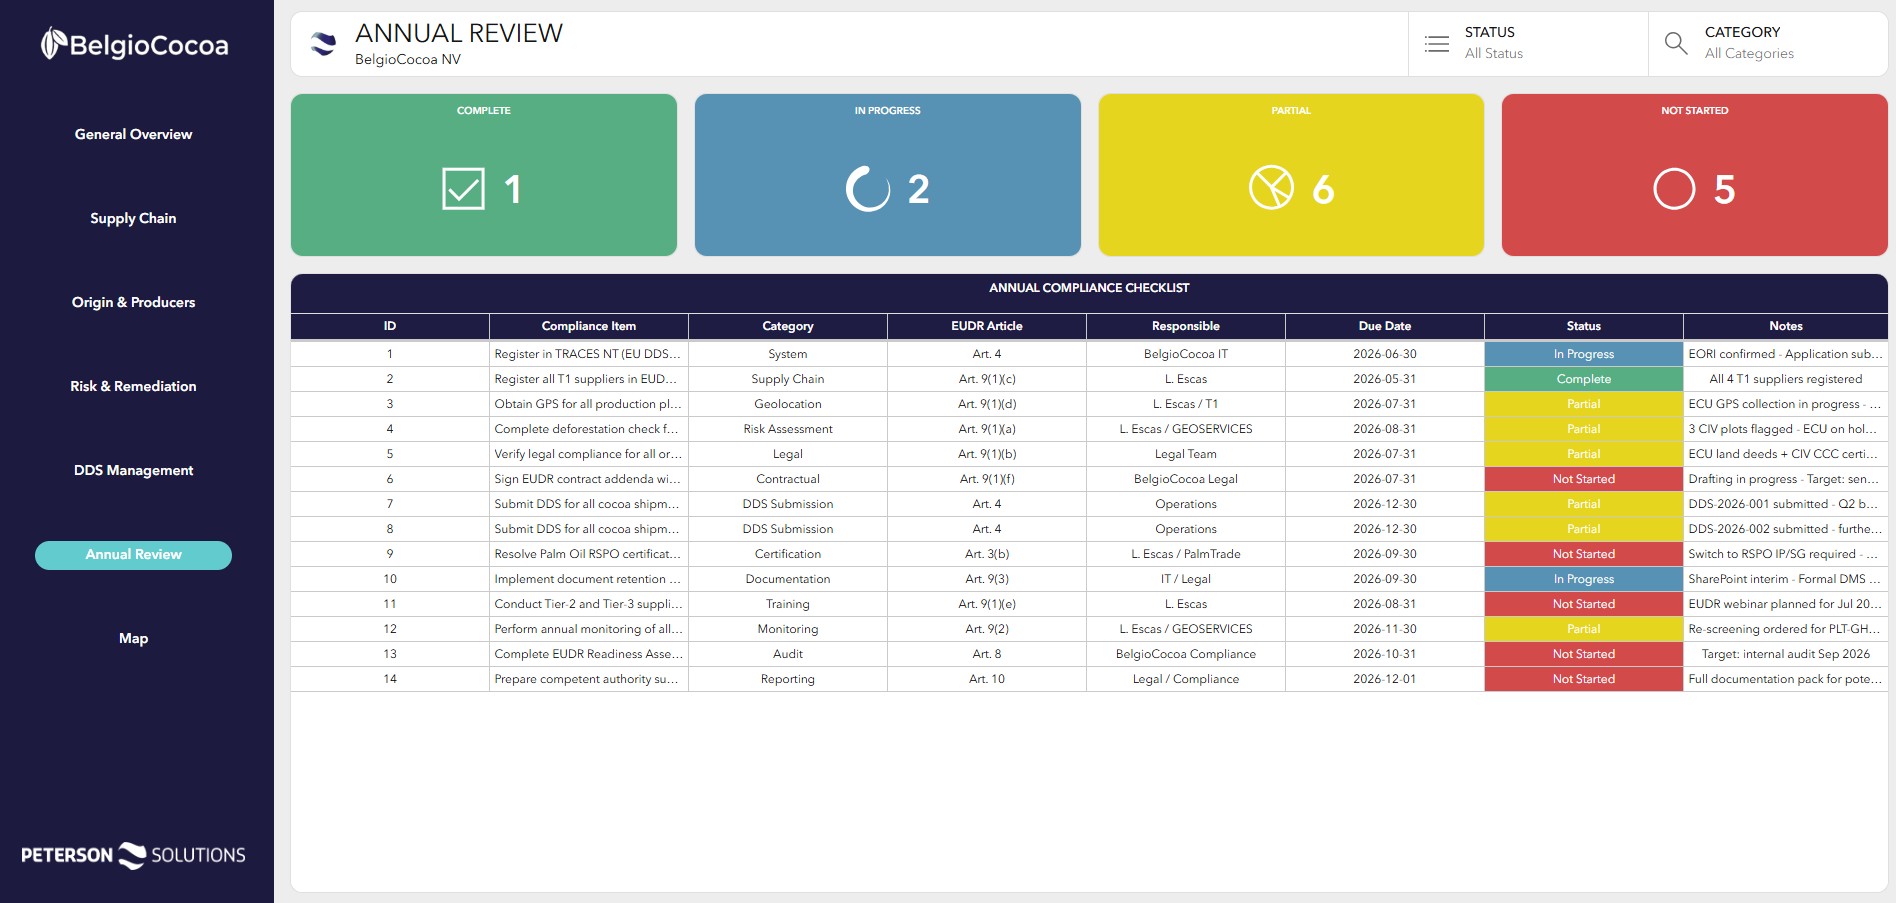
Task: Filter by the green Complete card
Action: tap(484, 175)
